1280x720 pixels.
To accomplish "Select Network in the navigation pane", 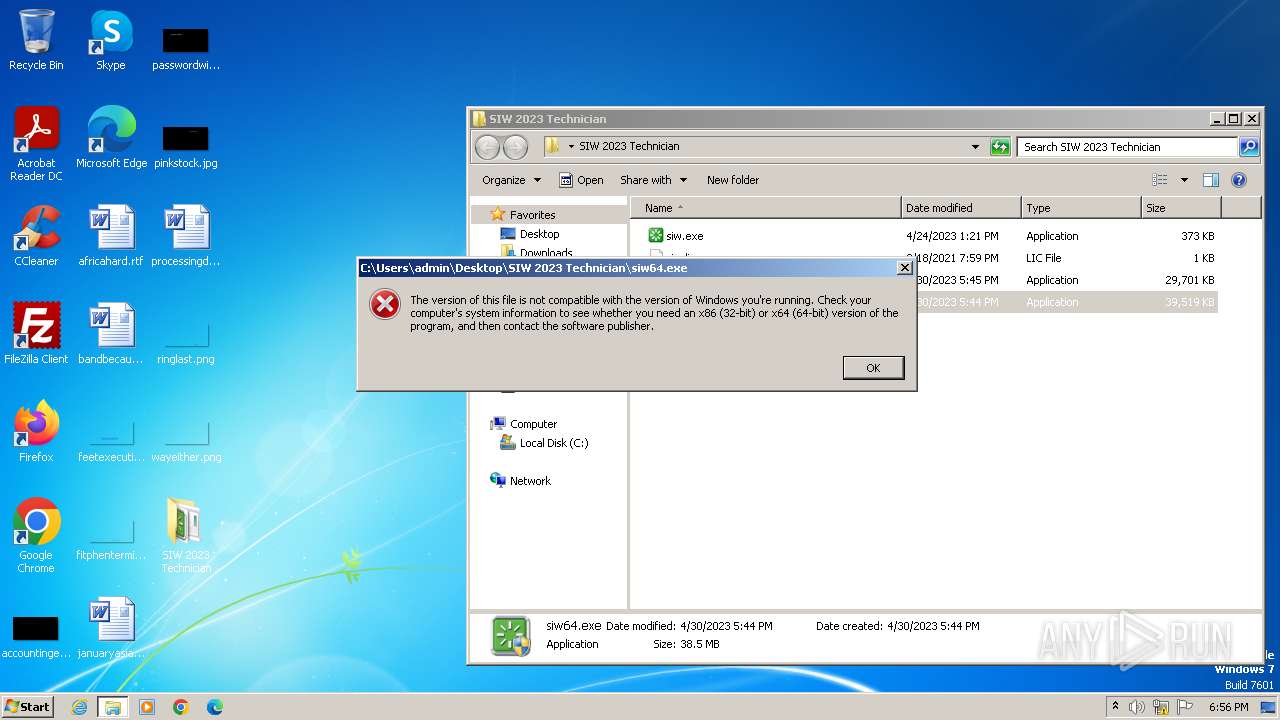I will [x=530, y=481].
